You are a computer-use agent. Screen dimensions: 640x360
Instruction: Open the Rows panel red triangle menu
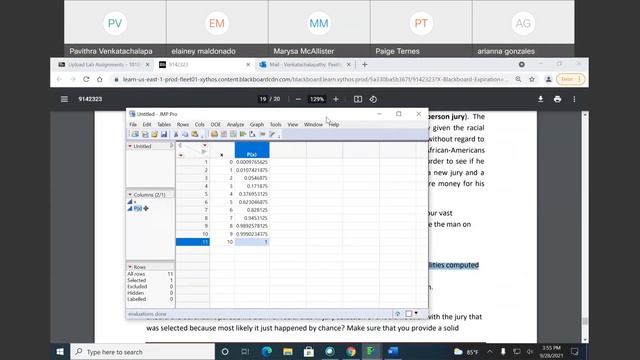click(x=130, y=267)
